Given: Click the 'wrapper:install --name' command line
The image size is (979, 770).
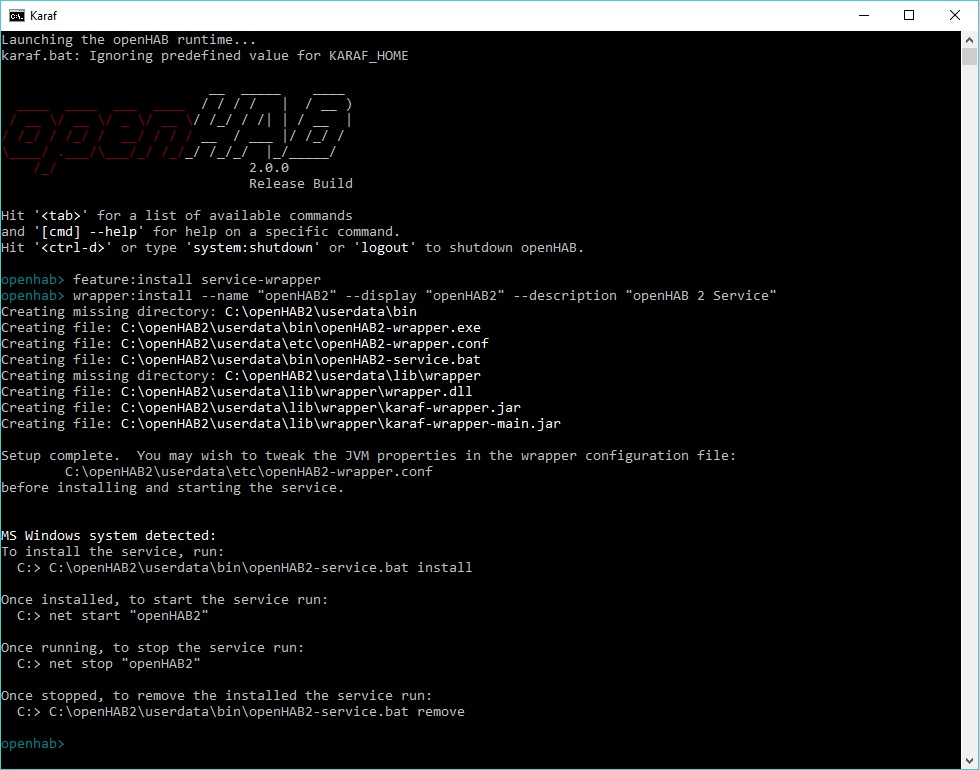Looking at the screenshot, I should point(425,295).
